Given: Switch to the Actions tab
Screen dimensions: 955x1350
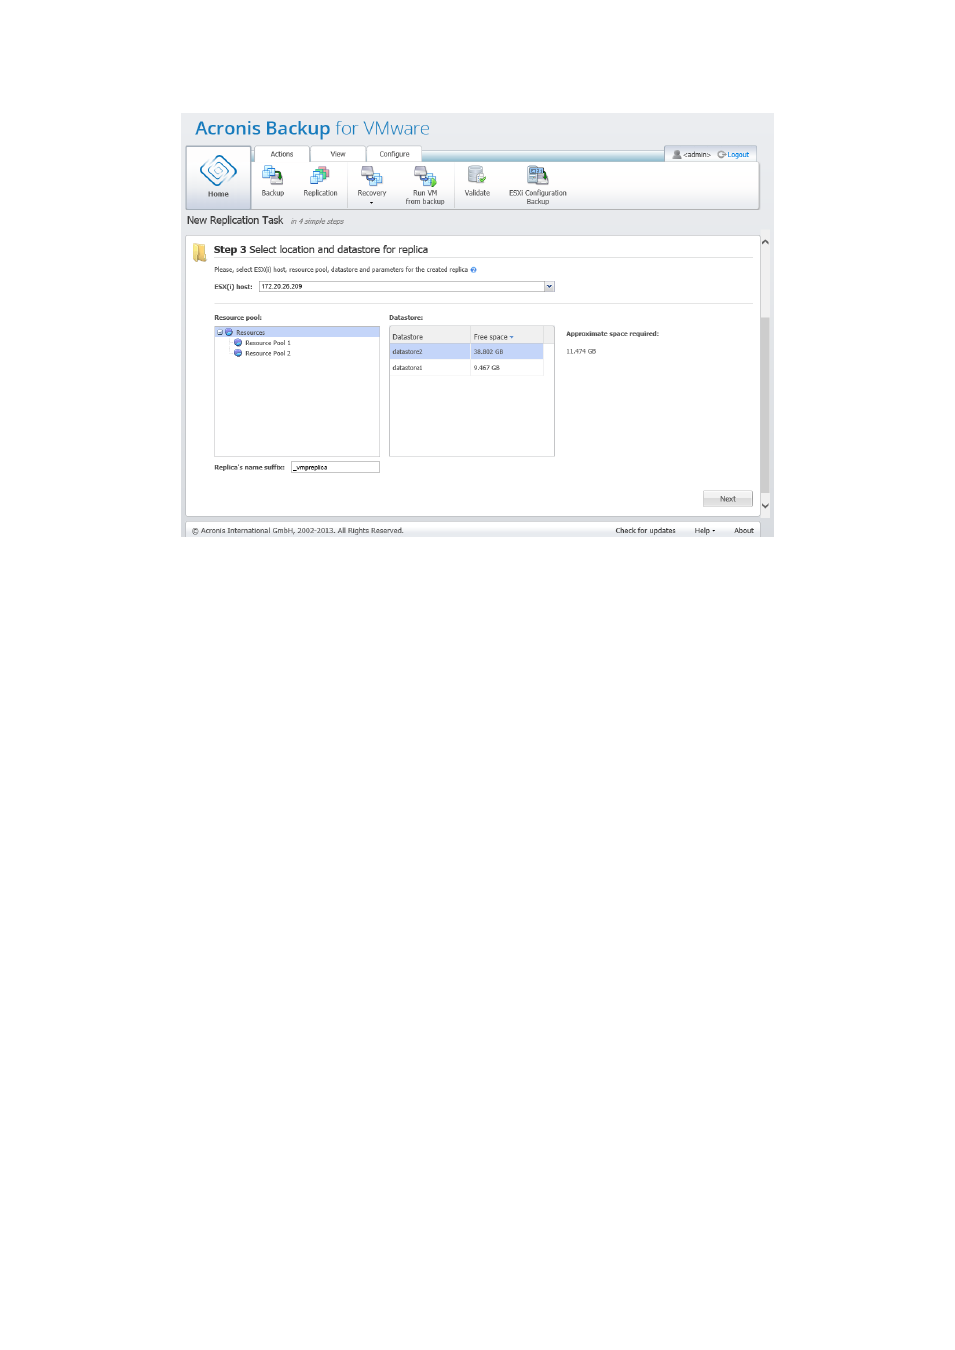Looking at the screenshot, I should 282,154.
